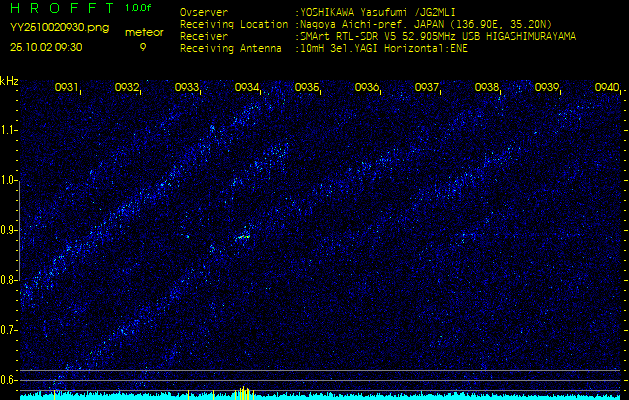
Task: Click the 0.9 kHz axis label
Action: (x=8, y=230)
